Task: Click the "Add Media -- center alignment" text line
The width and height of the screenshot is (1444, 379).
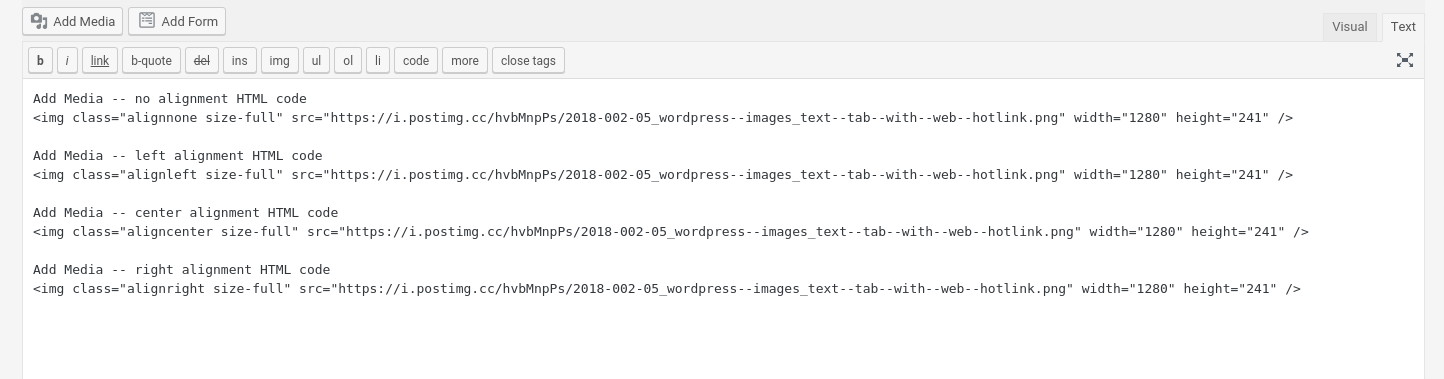Action: 185,213
